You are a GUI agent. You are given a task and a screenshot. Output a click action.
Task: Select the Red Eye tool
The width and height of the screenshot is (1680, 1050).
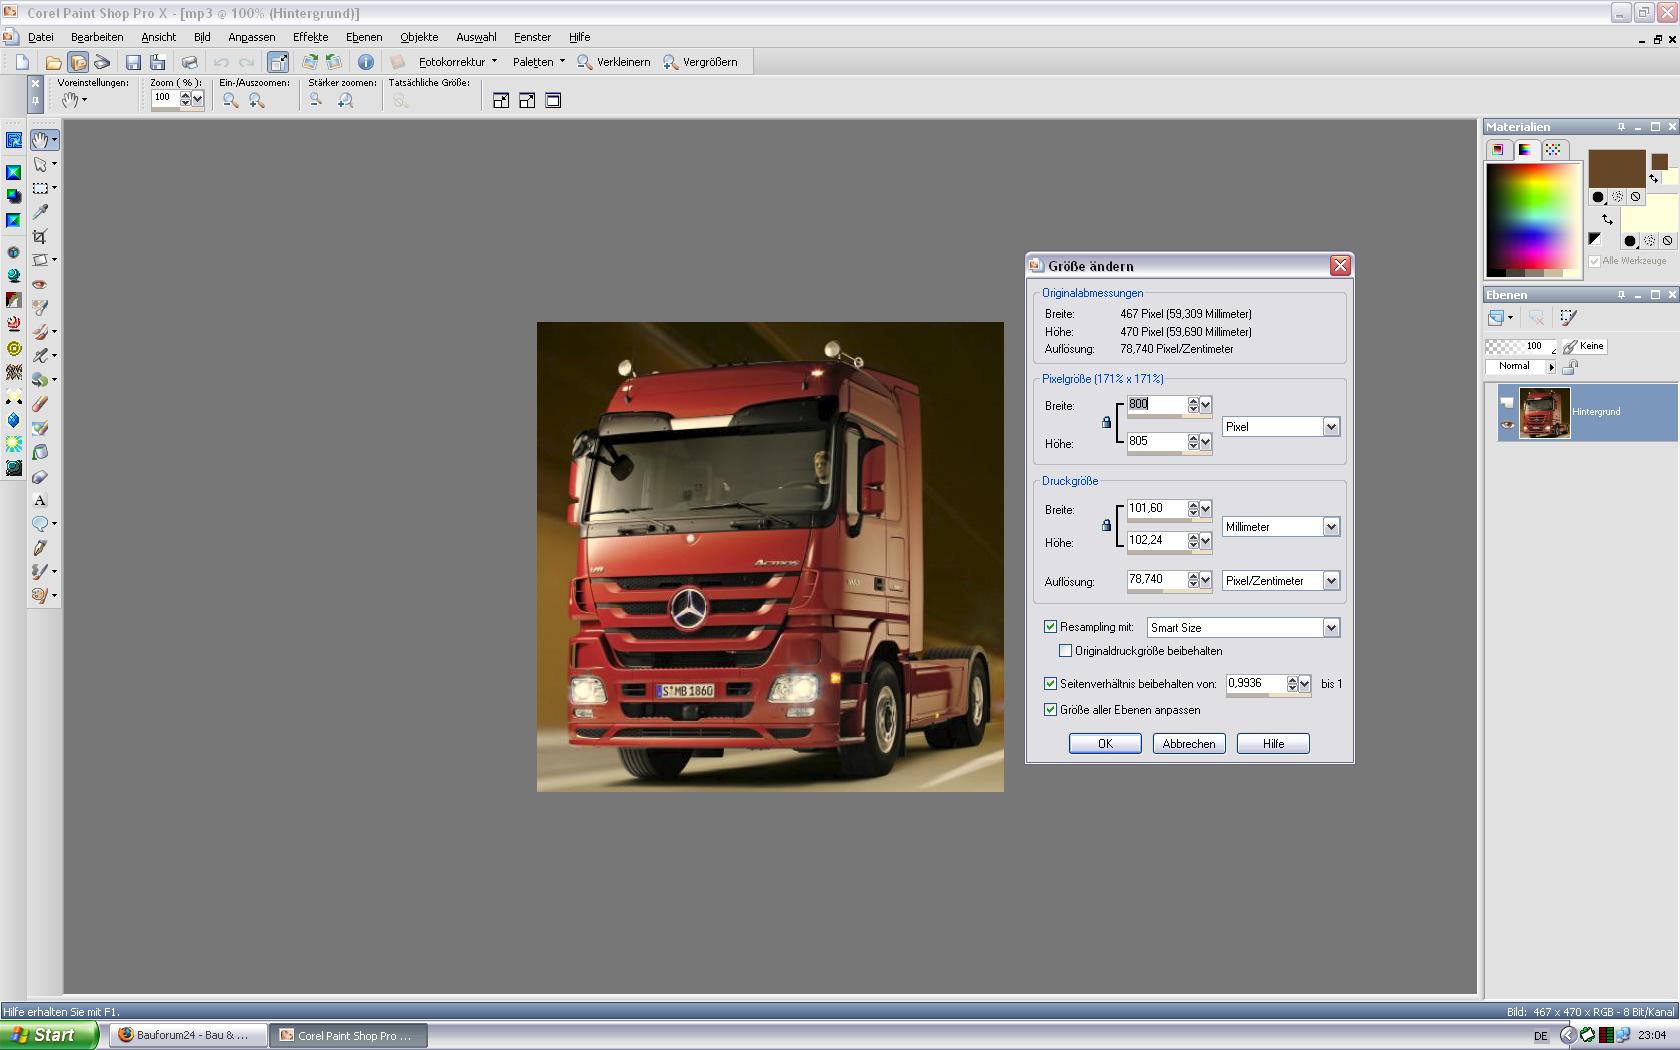[x=40, y=284]
